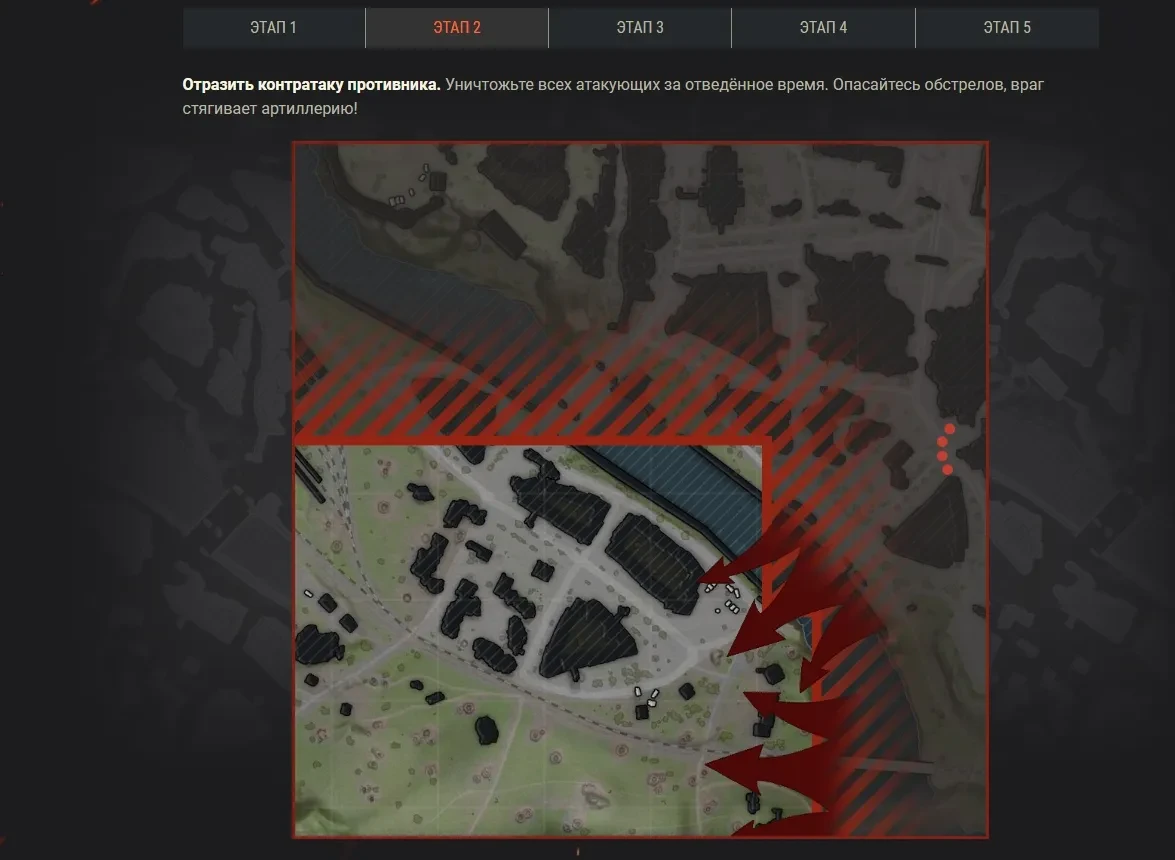The width and height of the screenshot is (1175, 860).
Task: Open the ЭТАП 3 tab
Action: (x=640, y=28)
